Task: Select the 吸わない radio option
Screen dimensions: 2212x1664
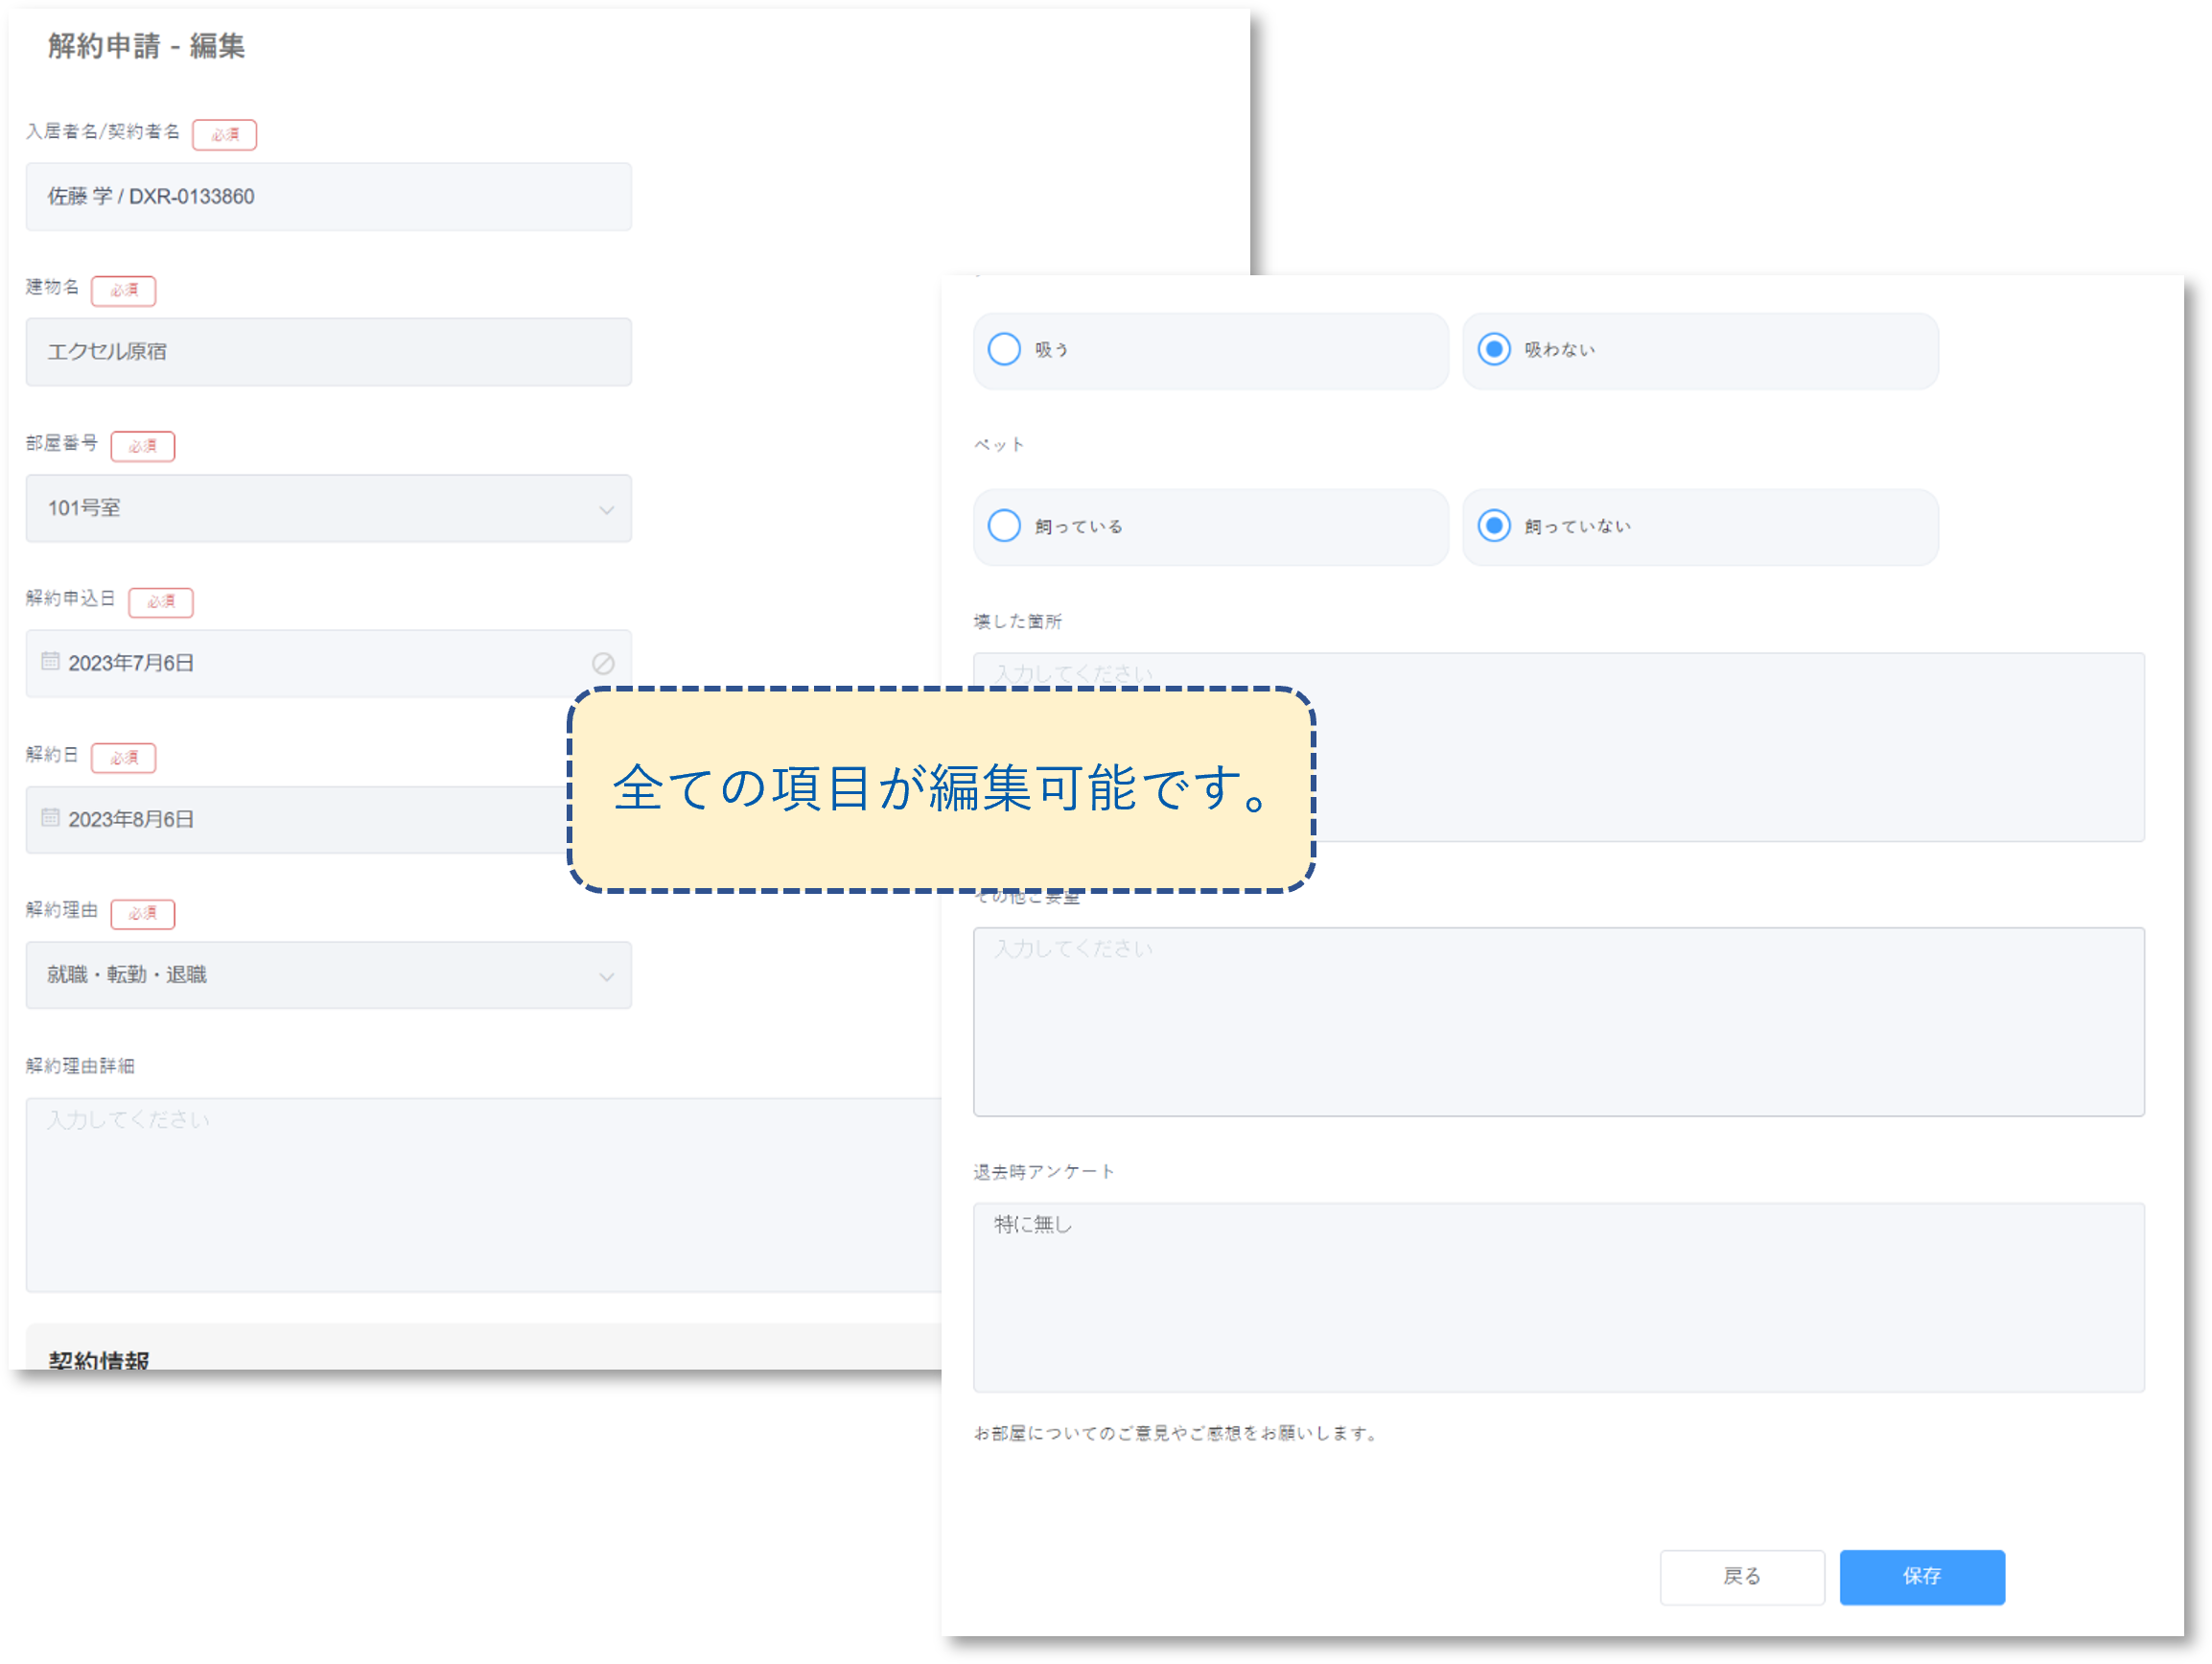Action: click(x=1494, y=349)
